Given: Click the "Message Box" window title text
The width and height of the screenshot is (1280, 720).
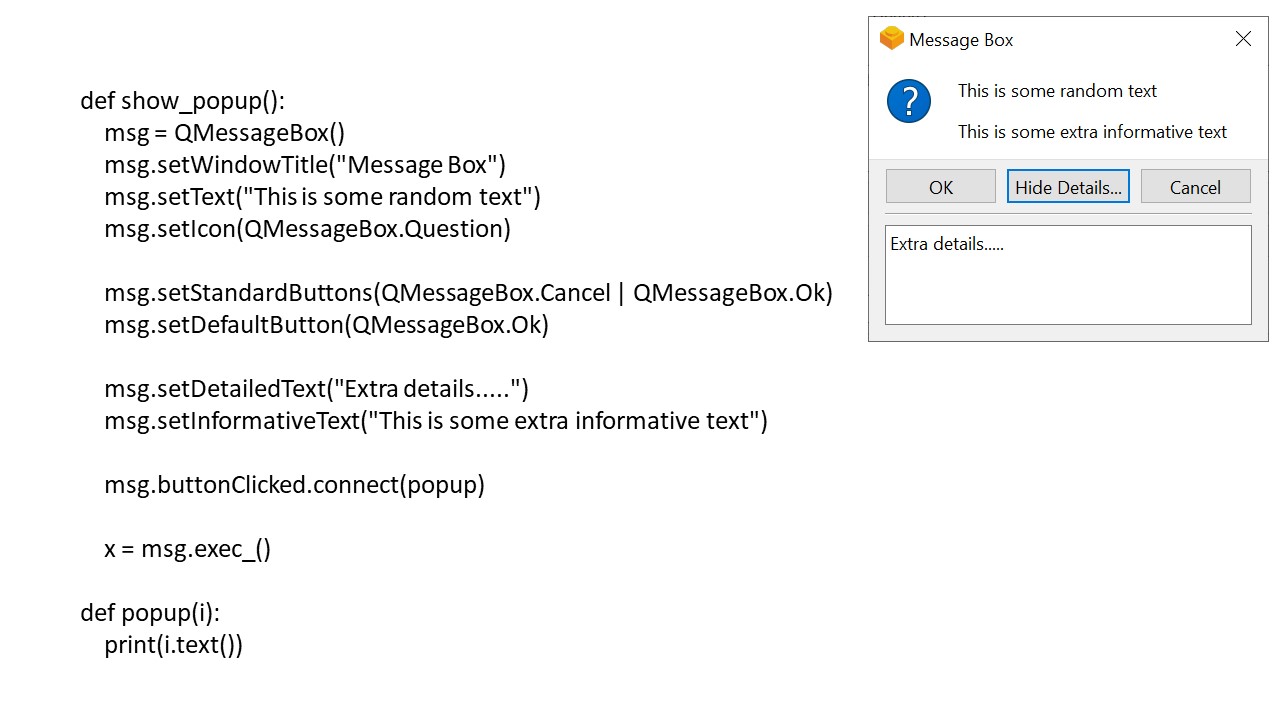Looking at the screenshot, I should (x=961, y=40).
